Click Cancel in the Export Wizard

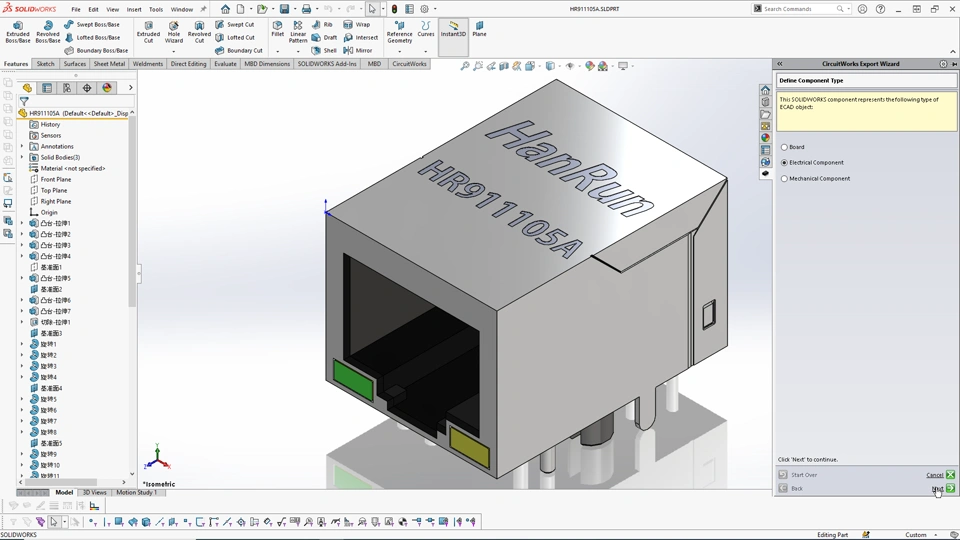(940, 474)
